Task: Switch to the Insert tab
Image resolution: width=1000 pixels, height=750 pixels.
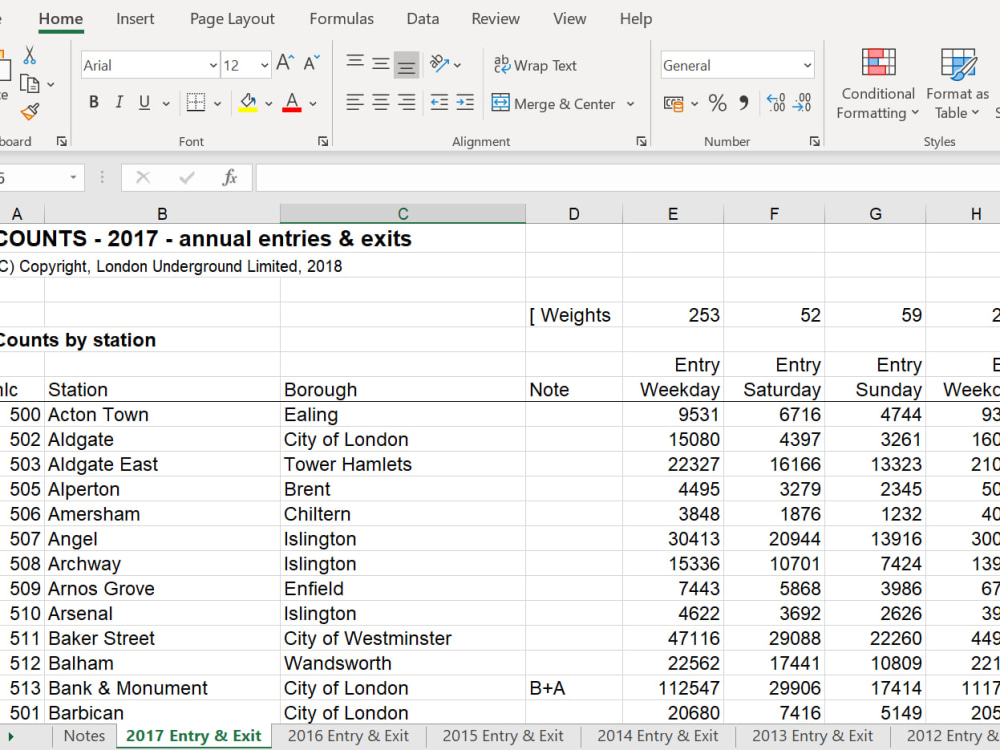Action: tap(135, 18)
